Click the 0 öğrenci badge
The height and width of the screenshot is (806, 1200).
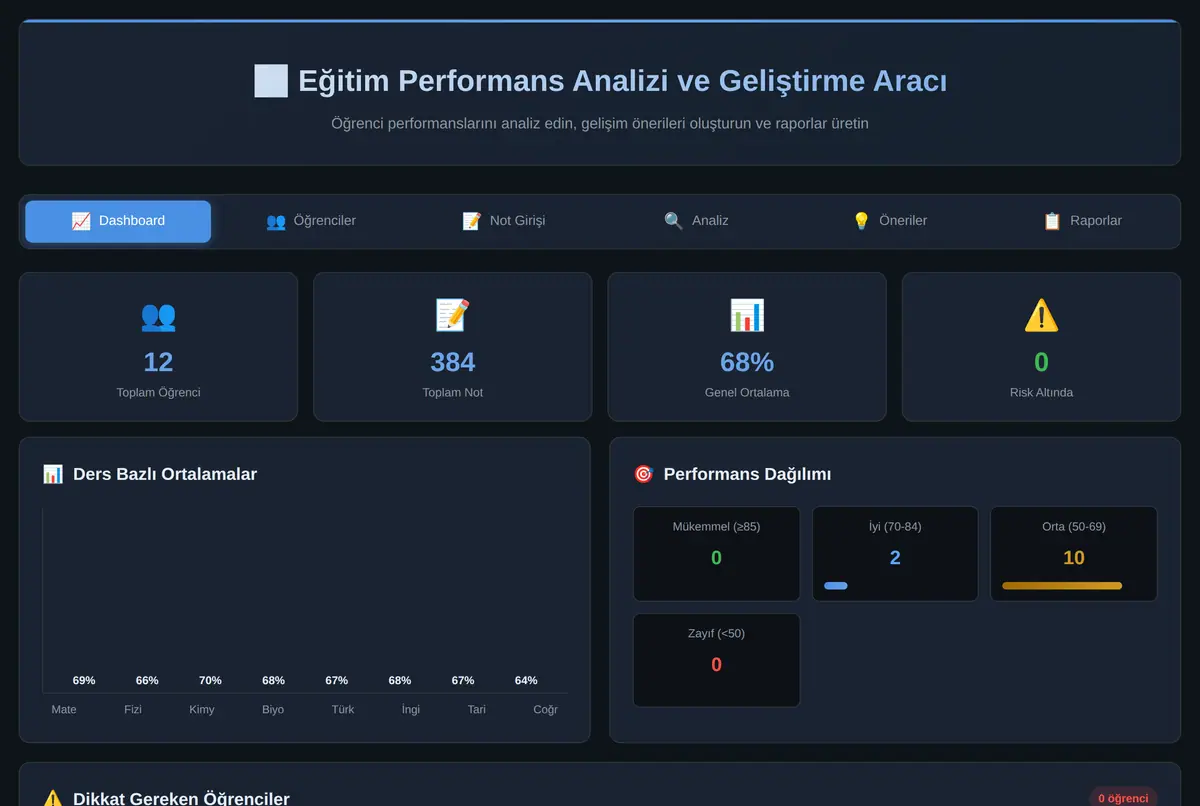point(1123,798)
